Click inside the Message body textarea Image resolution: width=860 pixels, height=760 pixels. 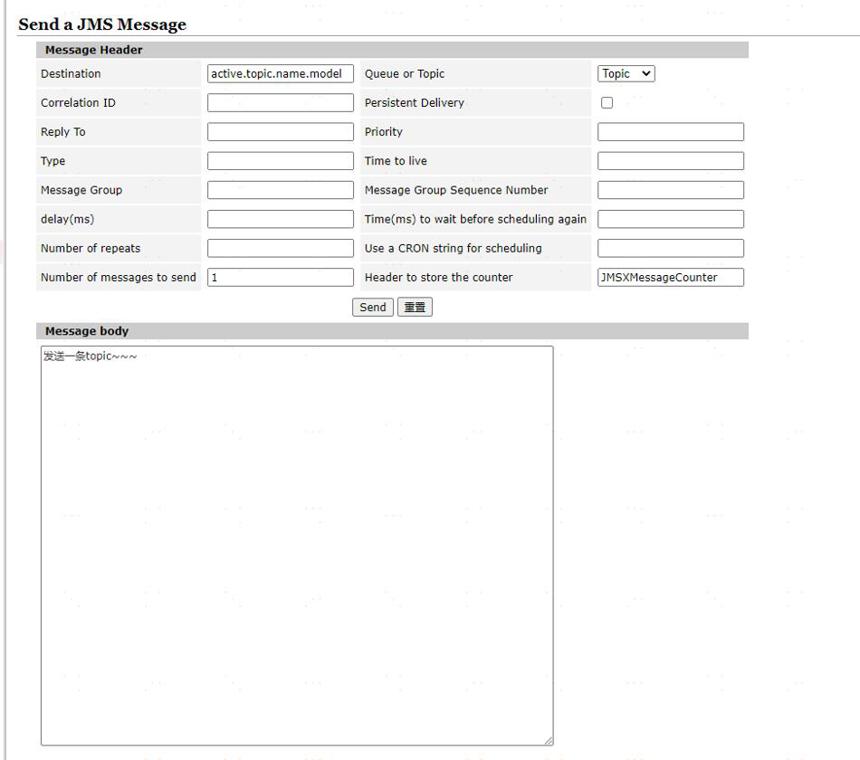click(297, 546)
